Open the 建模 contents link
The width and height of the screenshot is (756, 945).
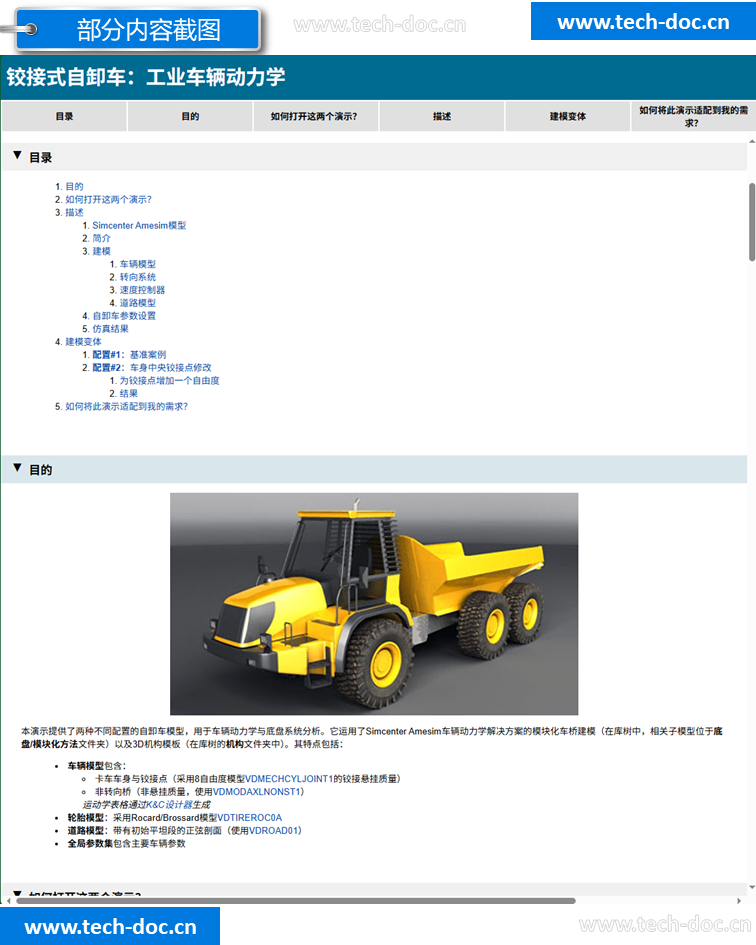coord(101,251)
